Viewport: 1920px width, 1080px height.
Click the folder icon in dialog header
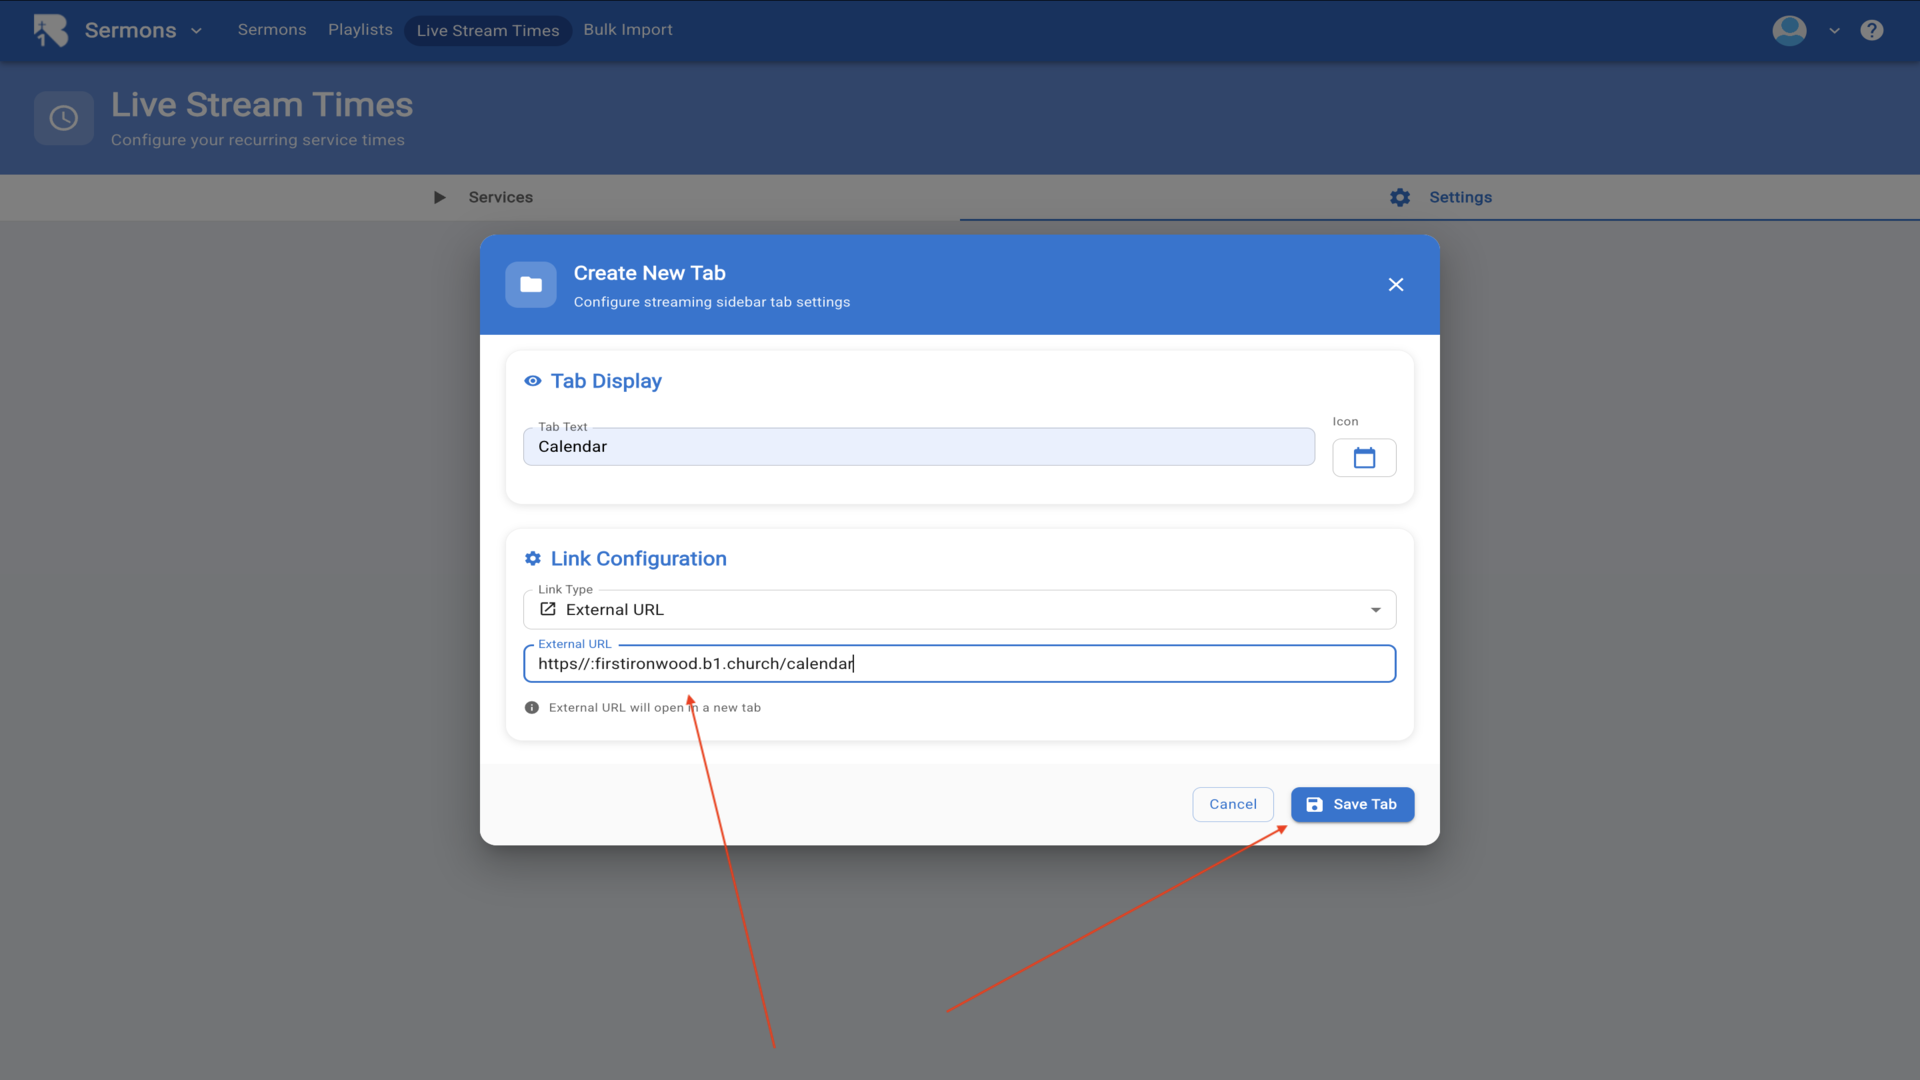point(531,285)
